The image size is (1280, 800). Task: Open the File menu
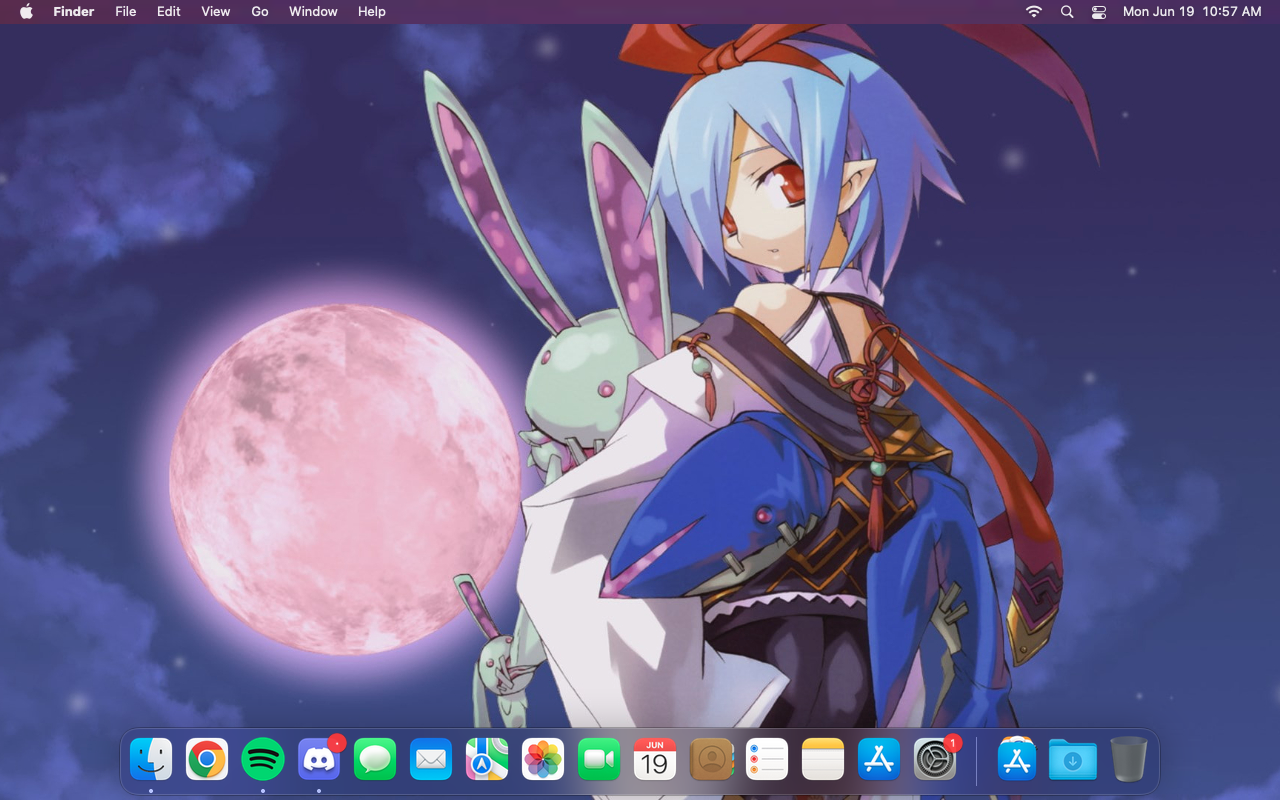point(126,11)
